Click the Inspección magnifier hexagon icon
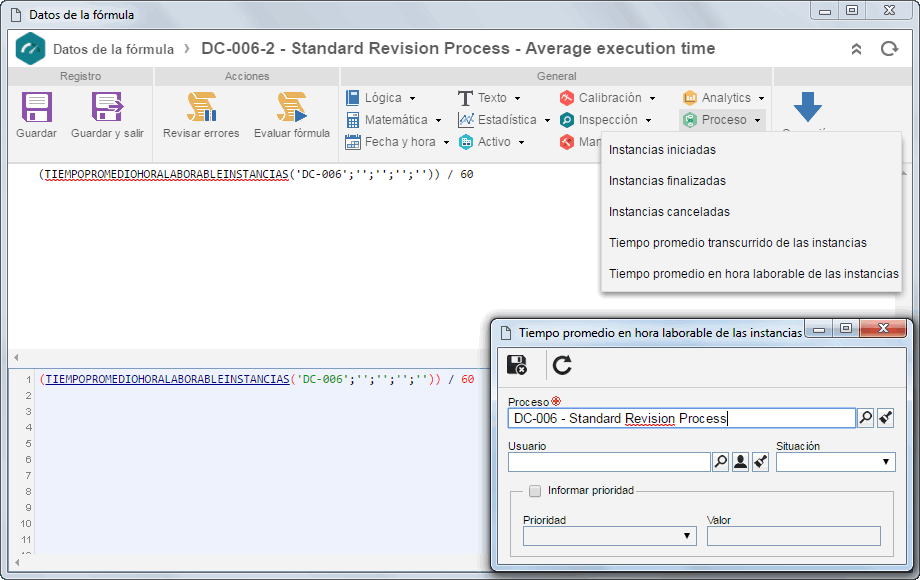The width and height of the screenshot is (920, 580). 567,120
